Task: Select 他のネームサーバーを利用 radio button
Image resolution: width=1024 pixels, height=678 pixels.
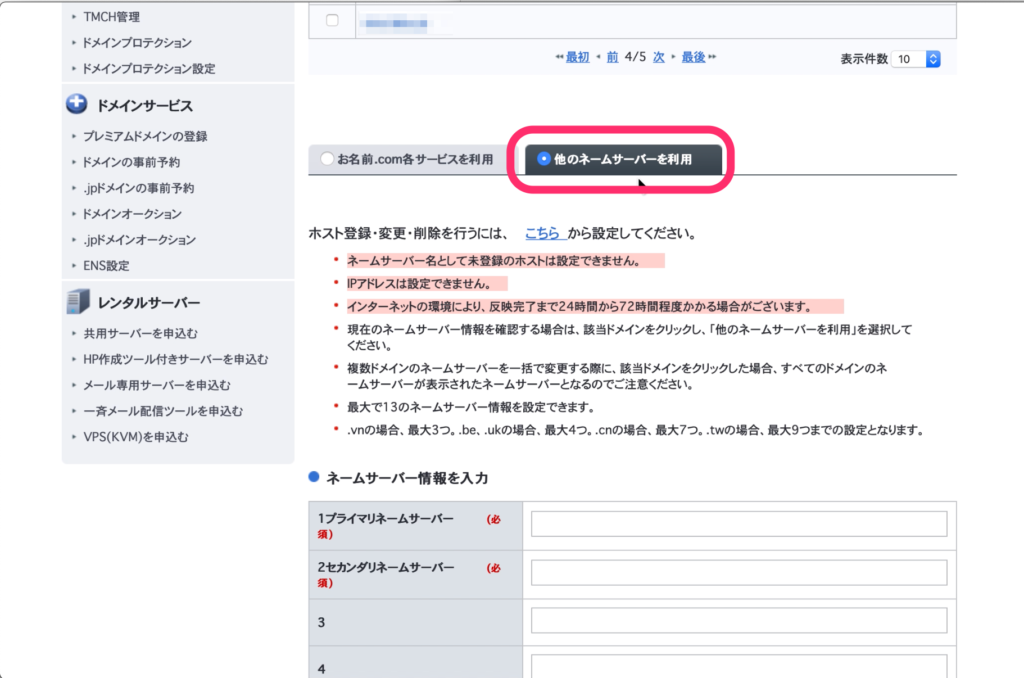Action: pos(543,158)
